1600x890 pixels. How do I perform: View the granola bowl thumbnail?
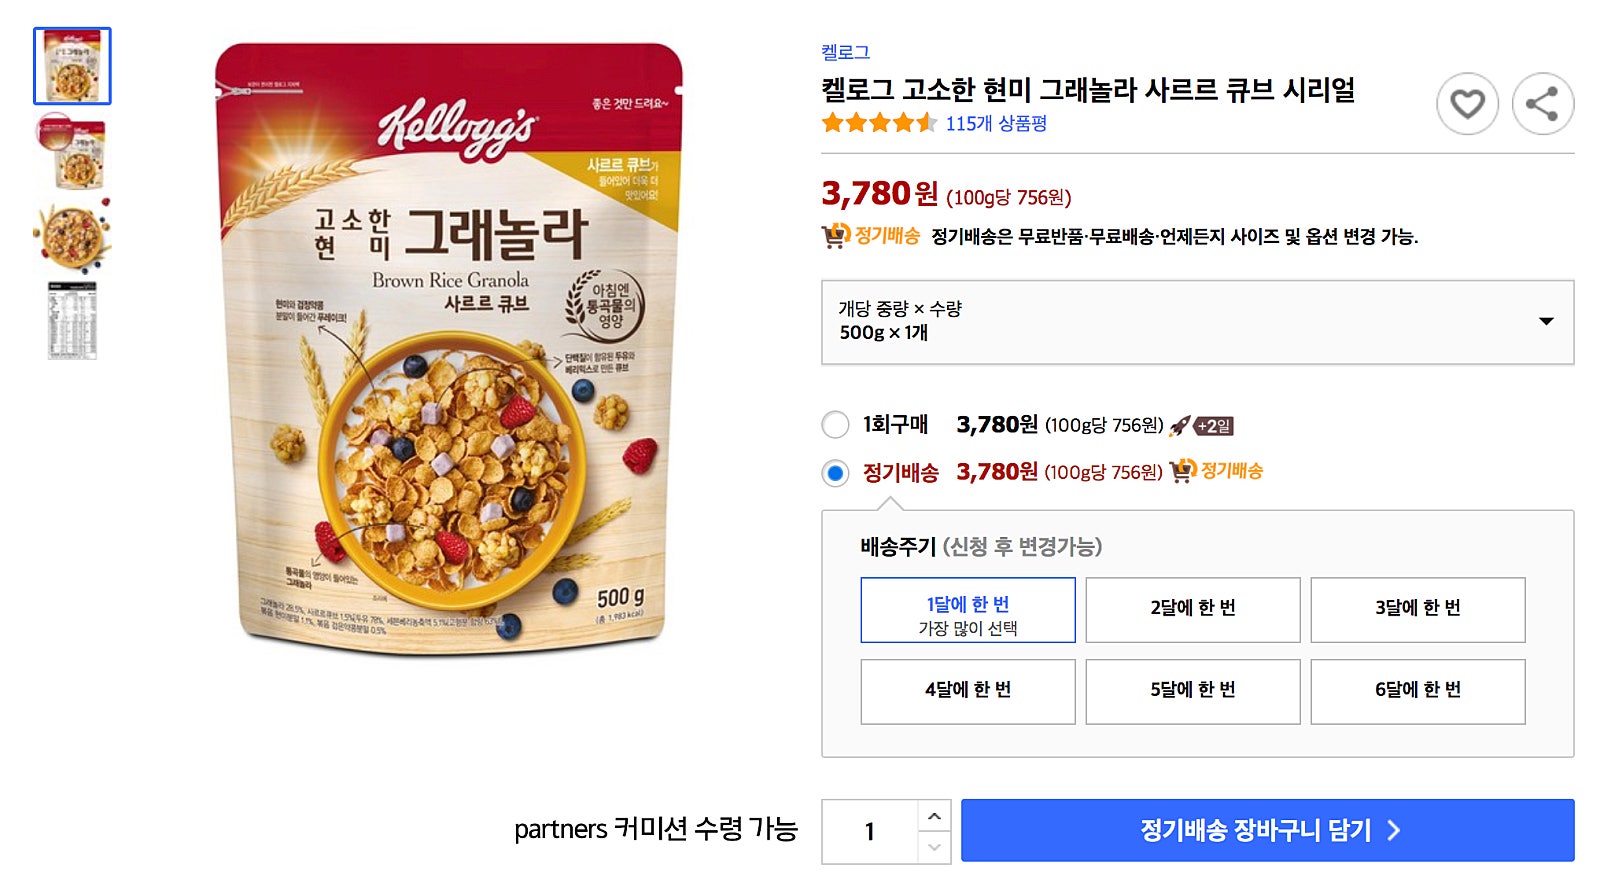point(72,237)
